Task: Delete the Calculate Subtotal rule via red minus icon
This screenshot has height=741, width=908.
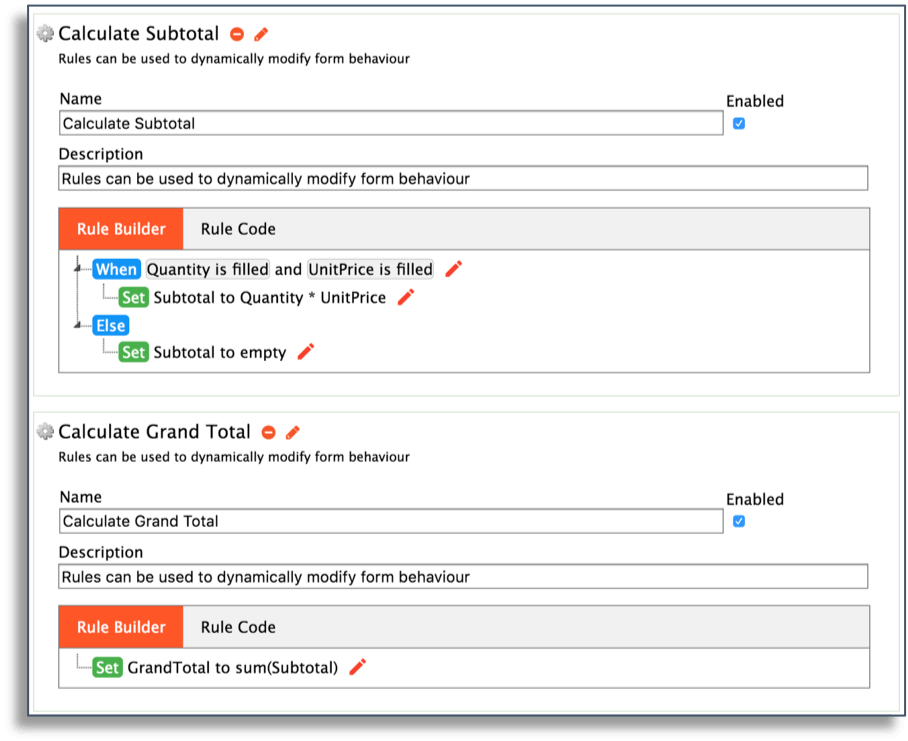Action: [x=237, y=33]
